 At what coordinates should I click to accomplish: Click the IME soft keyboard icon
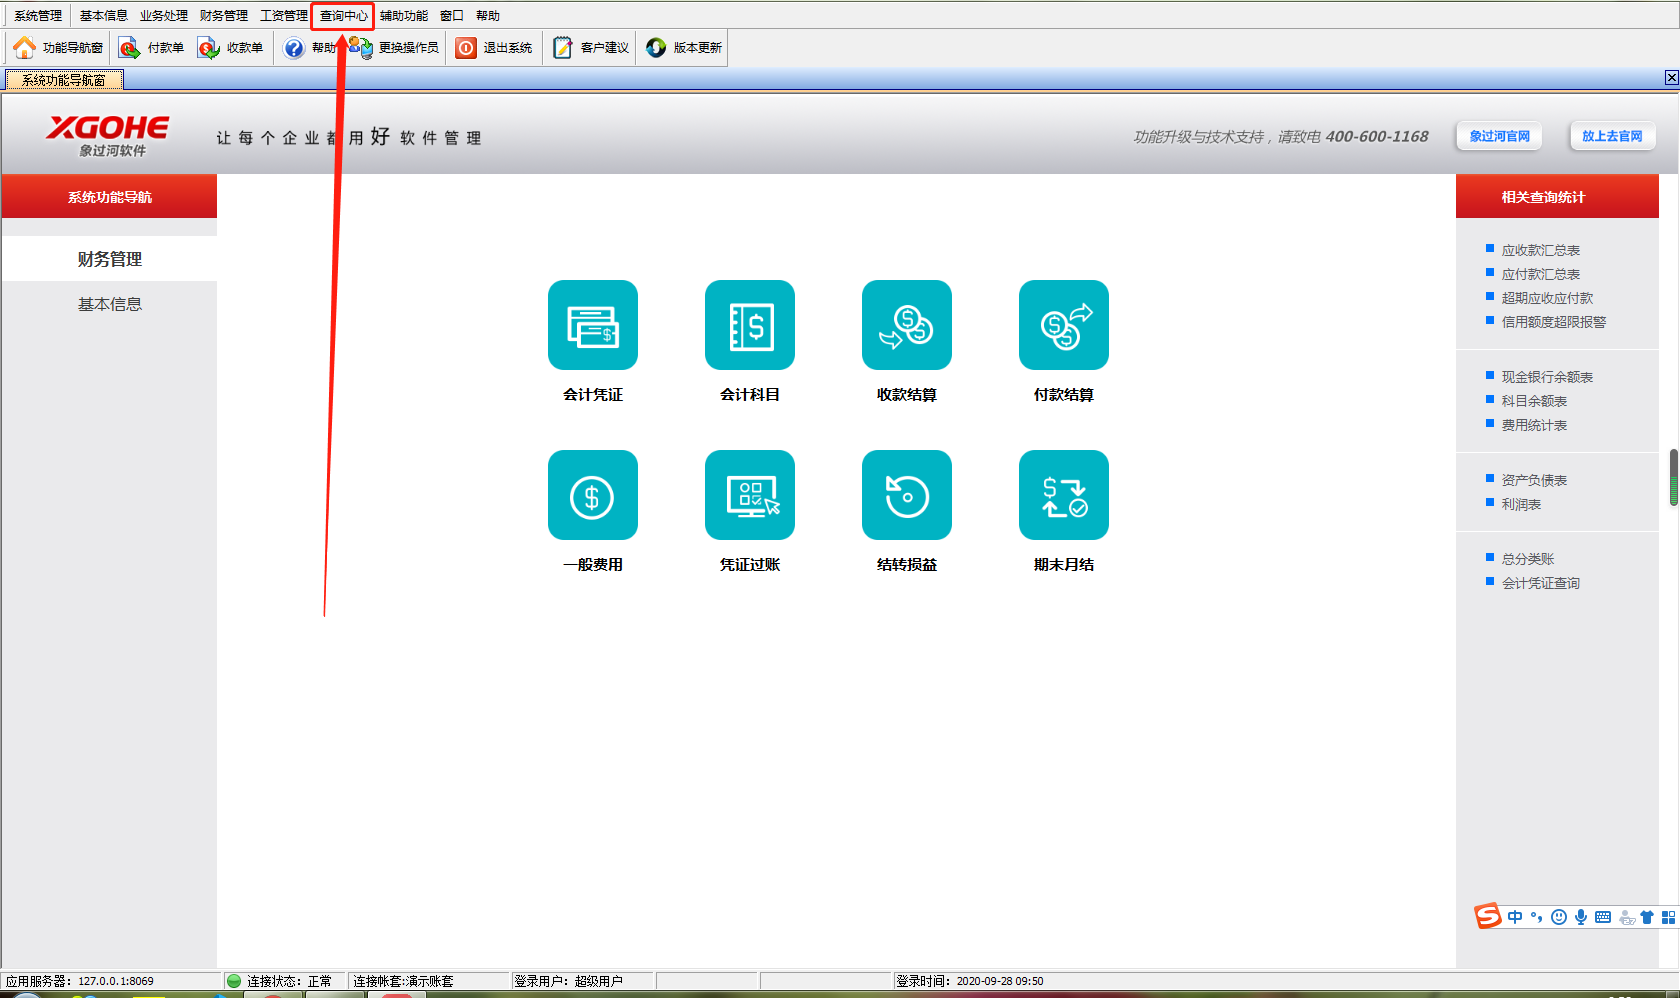tap(1603, 917)
